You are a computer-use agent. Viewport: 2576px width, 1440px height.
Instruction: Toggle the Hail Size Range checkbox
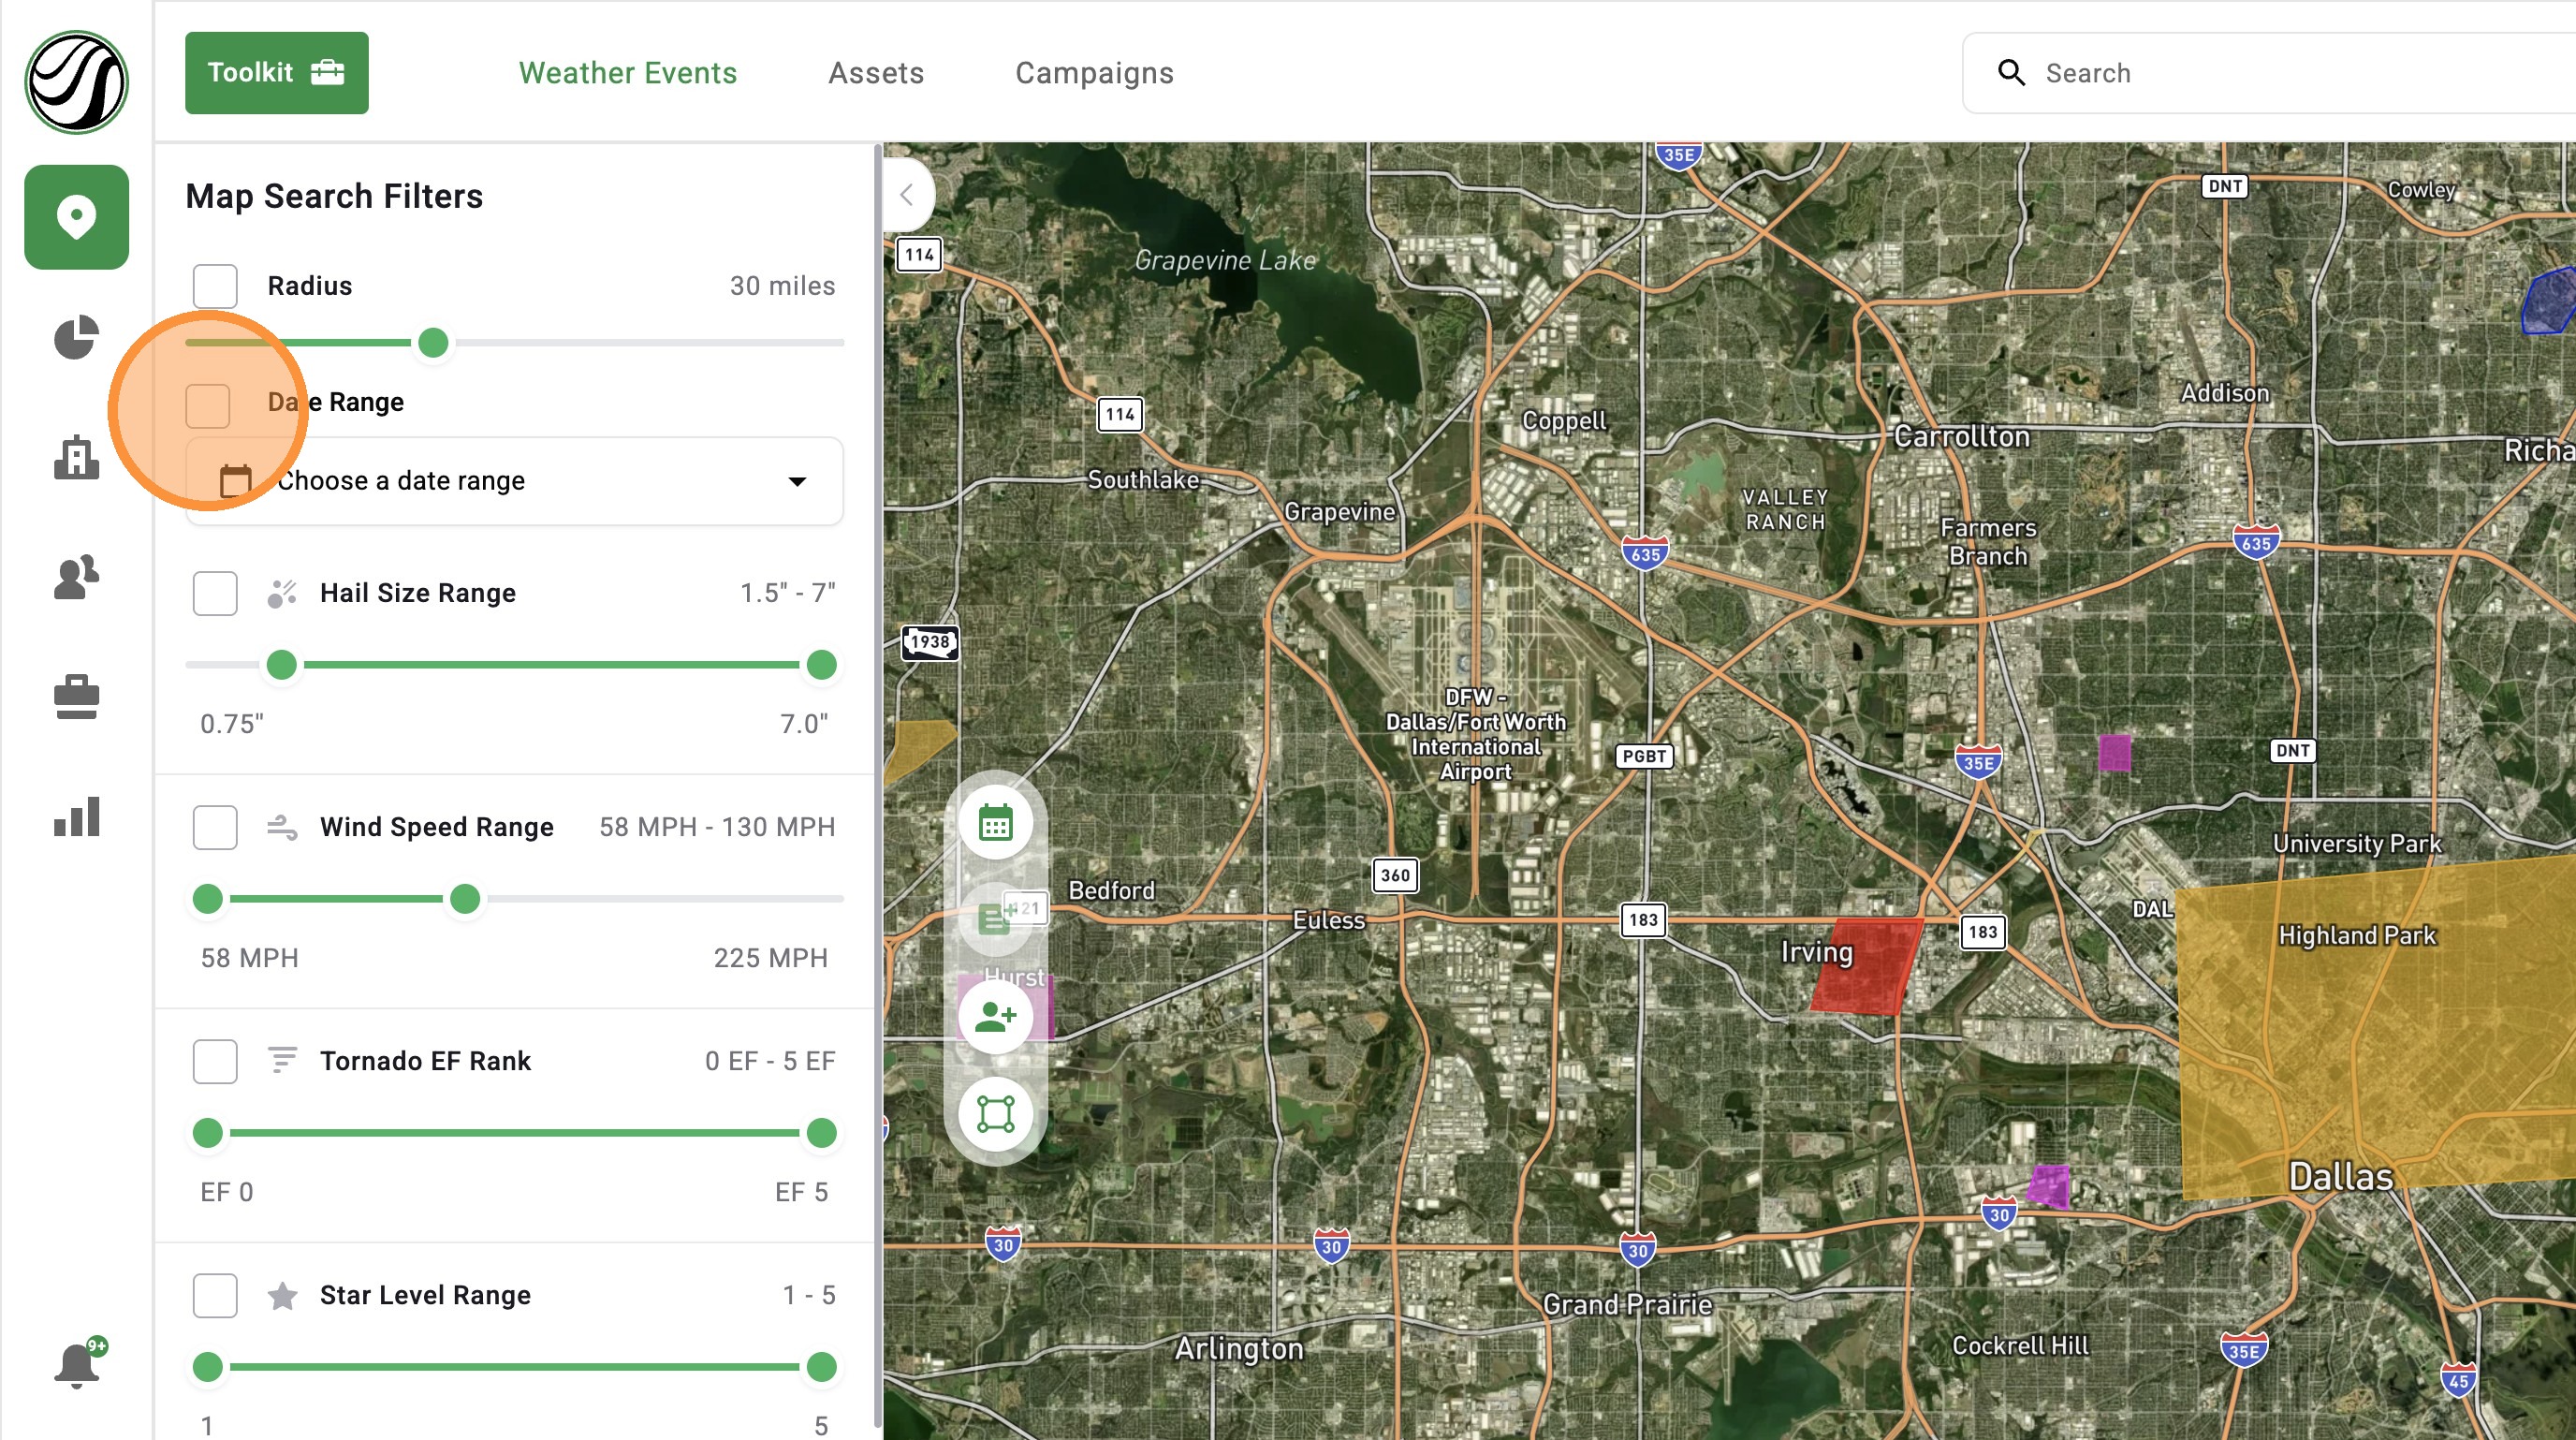[215, 593]
